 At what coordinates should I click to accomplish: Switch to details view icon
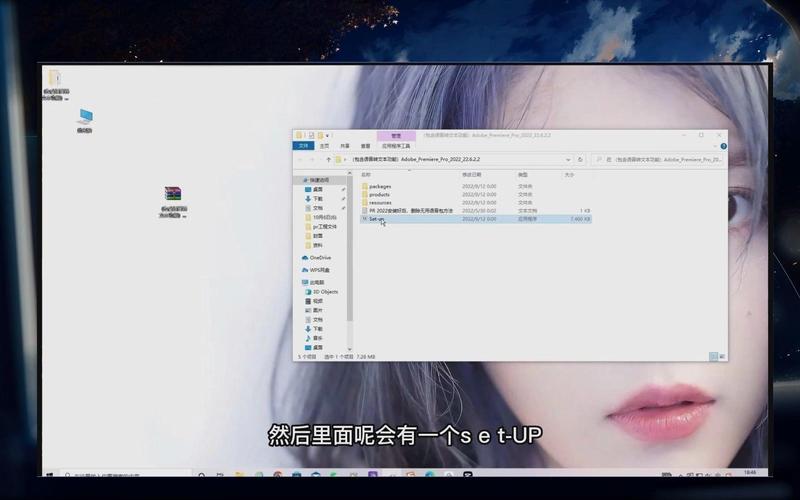(x=713, y=357)
